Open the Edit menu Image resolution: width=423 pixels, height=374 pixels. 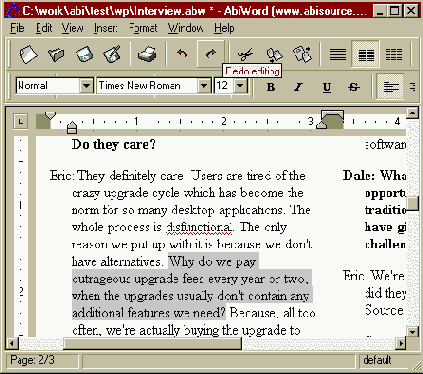click(x=44, y=28)
